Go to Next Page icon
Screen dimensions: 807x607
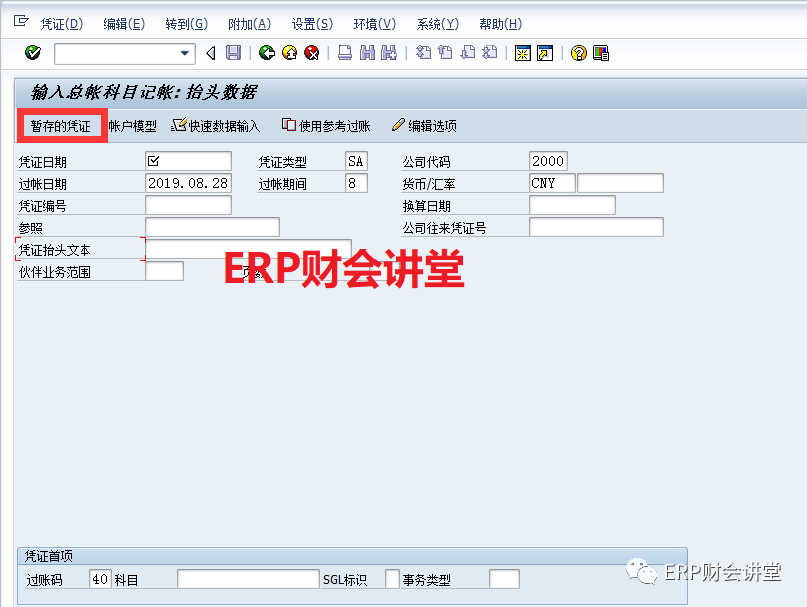468,53
